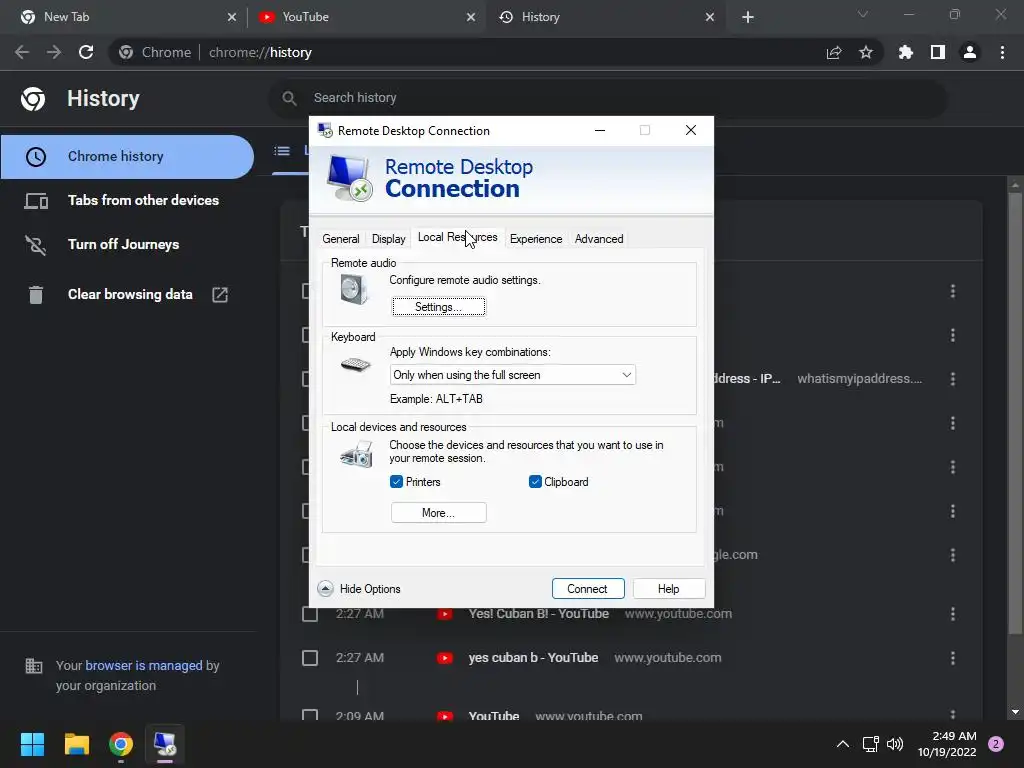Click Chrome tab search chevron
This screenshot has width=1024, height=768.
(x=863, y=14)
